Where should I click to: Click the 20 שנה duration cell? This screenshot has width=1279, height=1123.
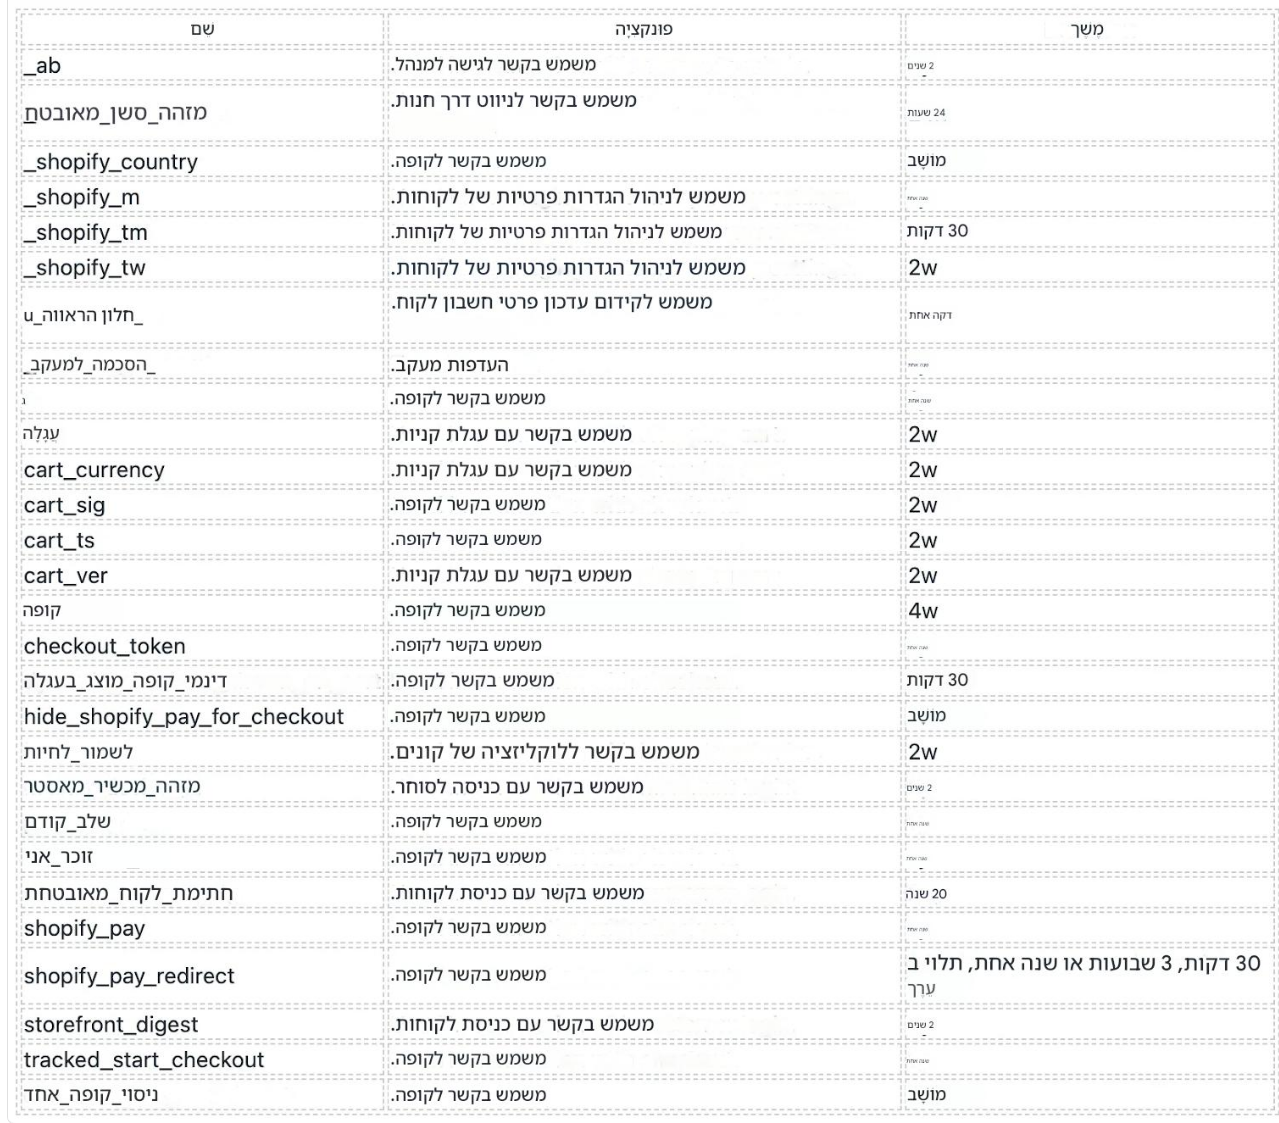[926, 894]
